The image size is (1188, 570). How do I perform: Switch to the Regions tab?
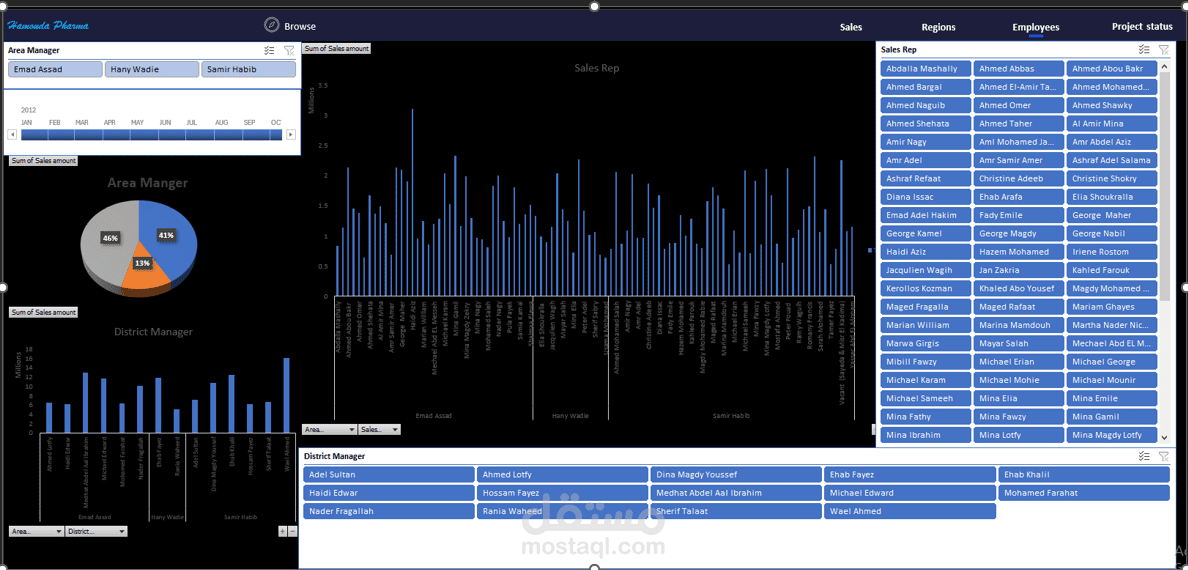938,27
